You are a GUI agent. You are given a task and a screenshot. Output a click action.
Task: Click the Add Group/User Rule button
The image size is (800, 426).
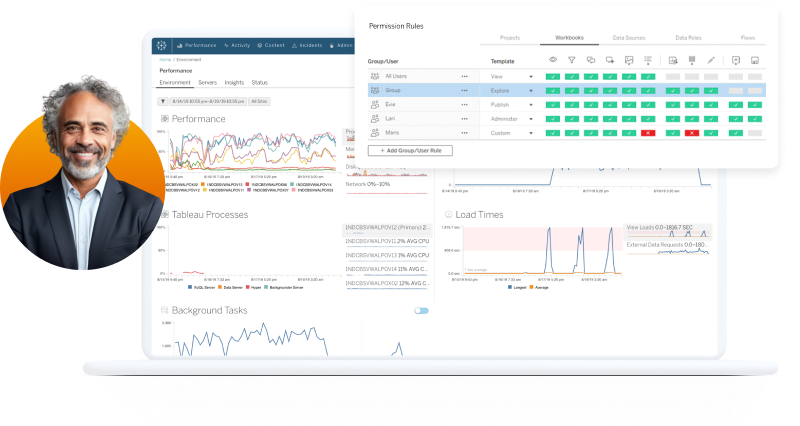click(x=411, y=150)
